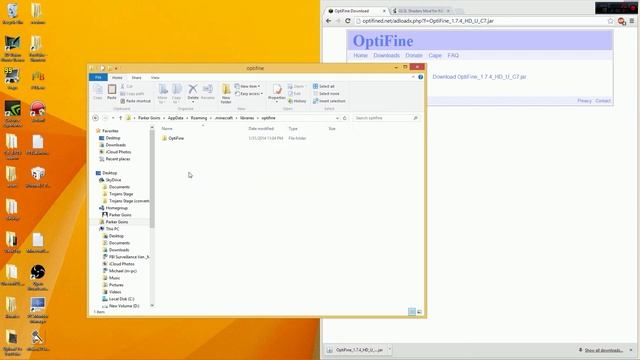Viewport: 640px width, 360px height.
Task: Open the Easy access dropdown
Action: pyautogui.click(x=249, y=93)
